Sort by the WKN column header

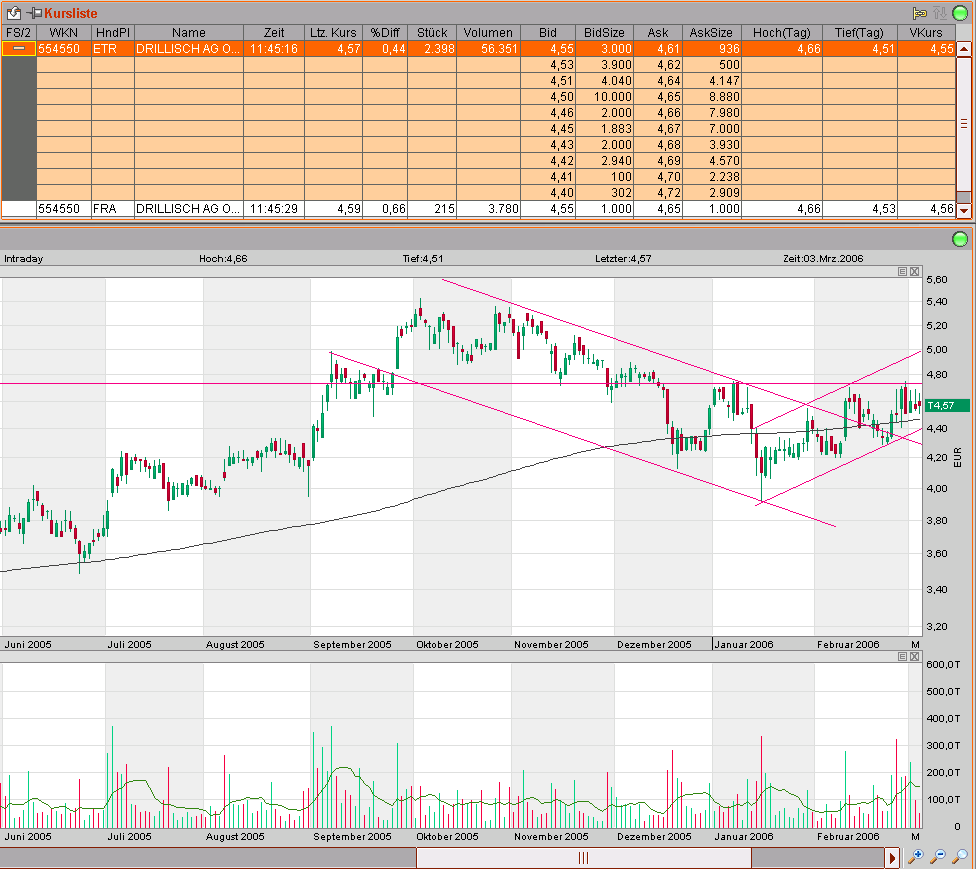[63, 32]
